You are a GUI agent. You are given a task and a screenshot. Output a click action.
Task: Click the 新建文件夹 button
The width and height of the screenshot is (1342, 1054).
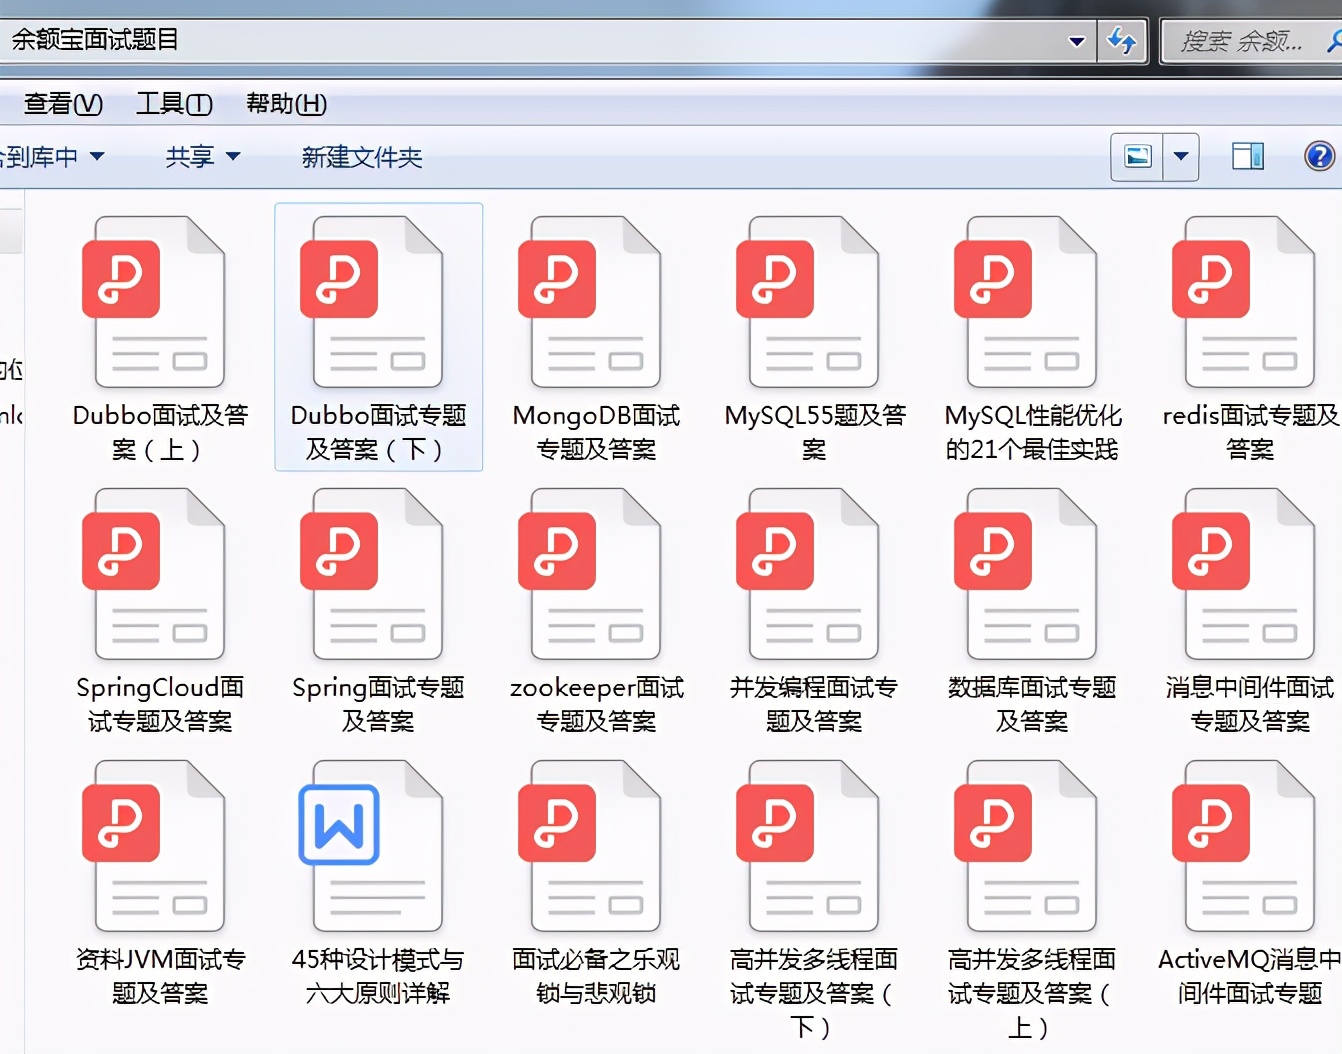point(362,157)
